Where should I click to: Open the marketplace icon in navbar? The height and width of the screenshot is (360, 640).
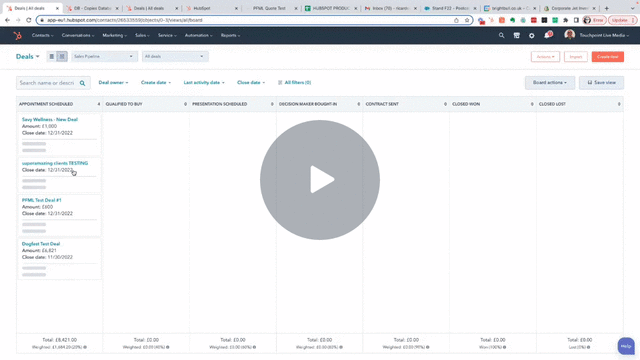pyautogui.click(x=516, y=36)
